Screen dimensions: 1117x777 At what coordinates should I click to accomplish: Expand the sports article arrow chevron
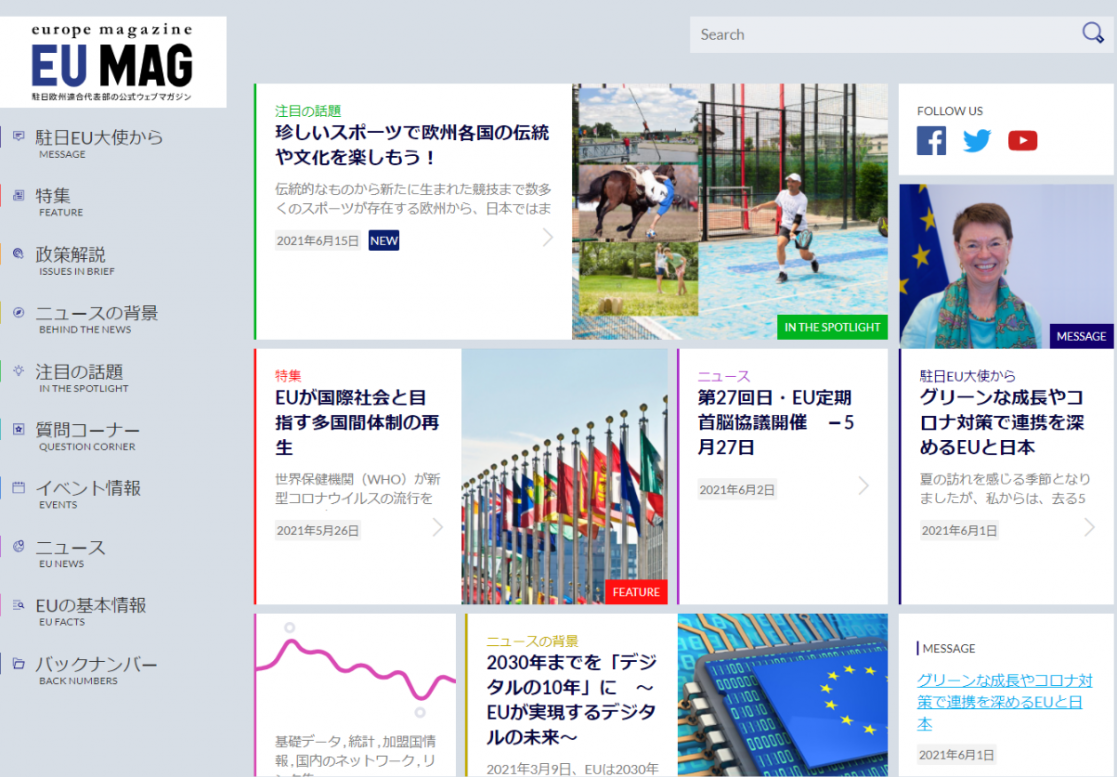(547, 238)
